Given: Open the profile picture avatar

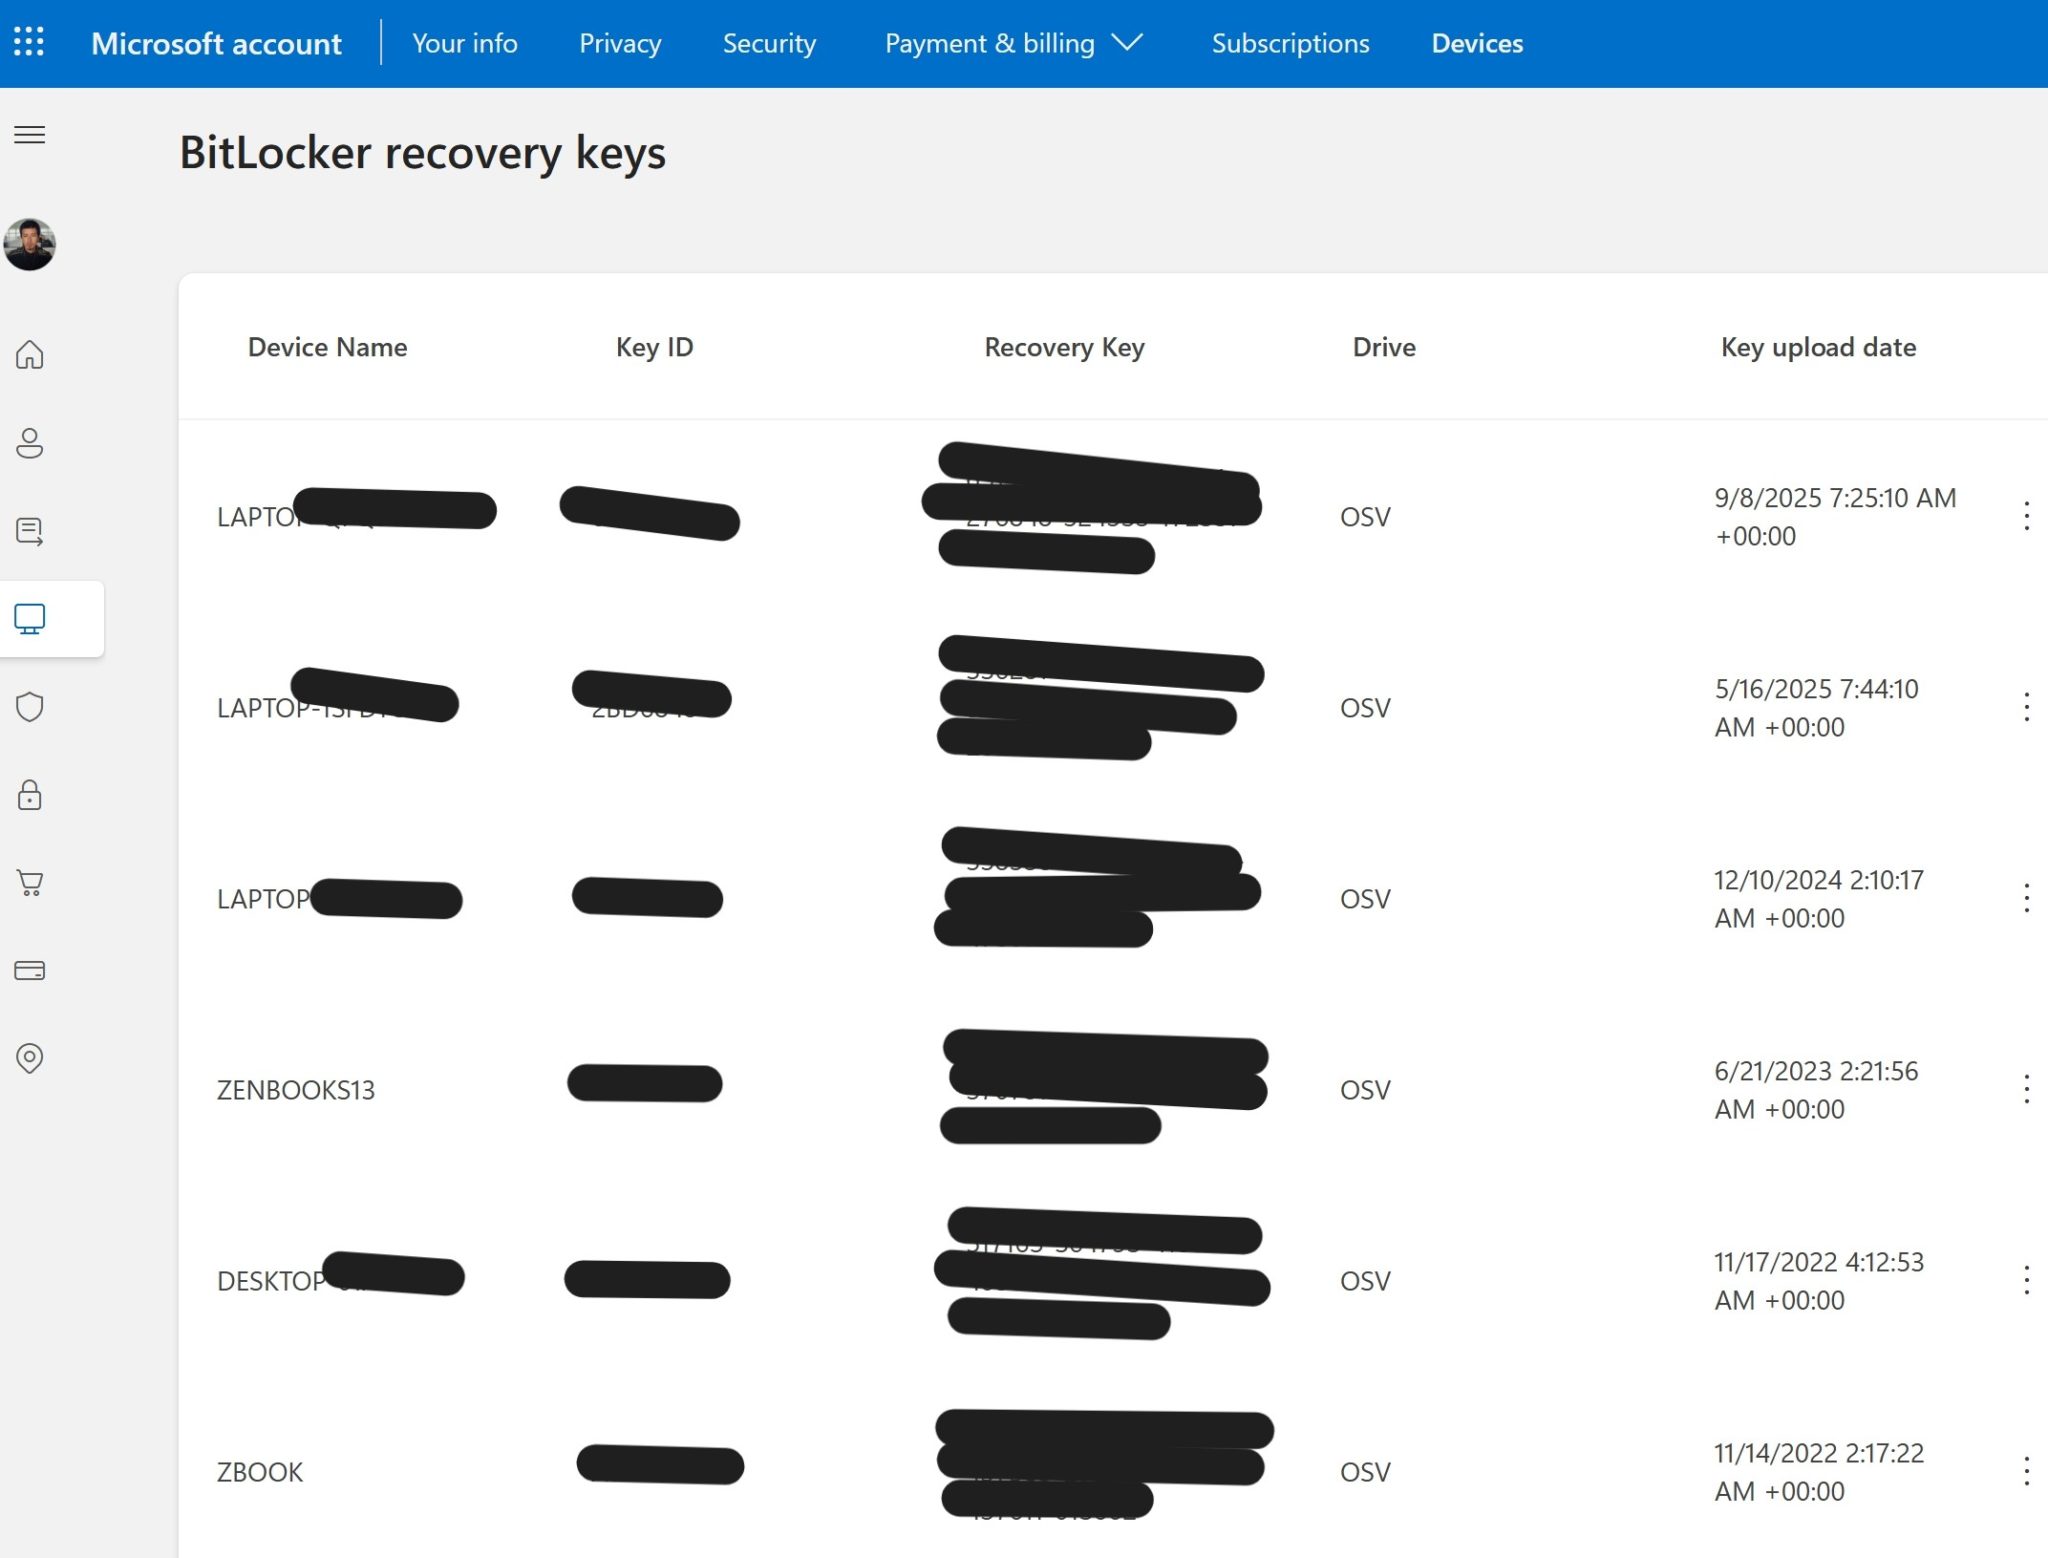Looking at the screenshot, I should 30,244.
